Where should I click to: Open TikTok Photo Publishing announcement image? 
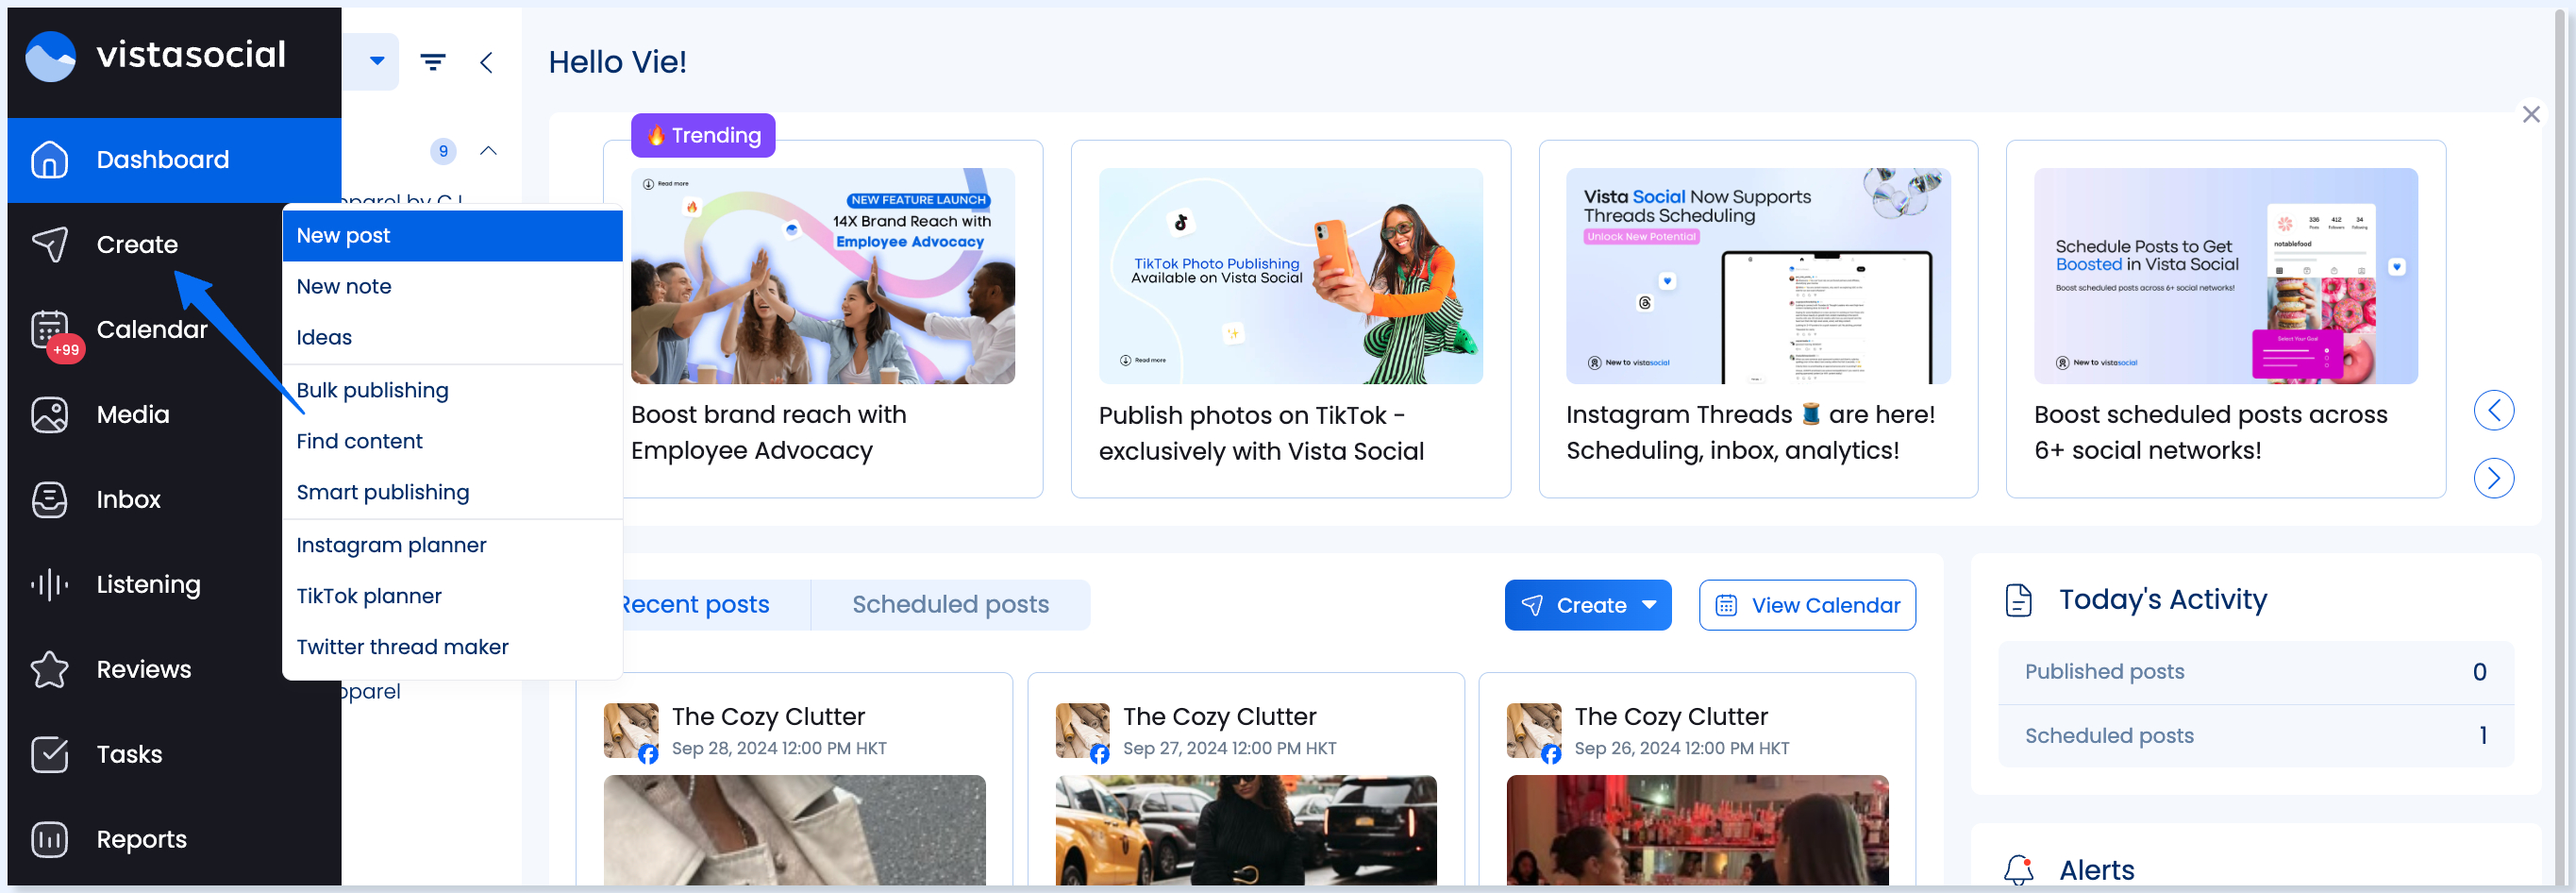1290,276
